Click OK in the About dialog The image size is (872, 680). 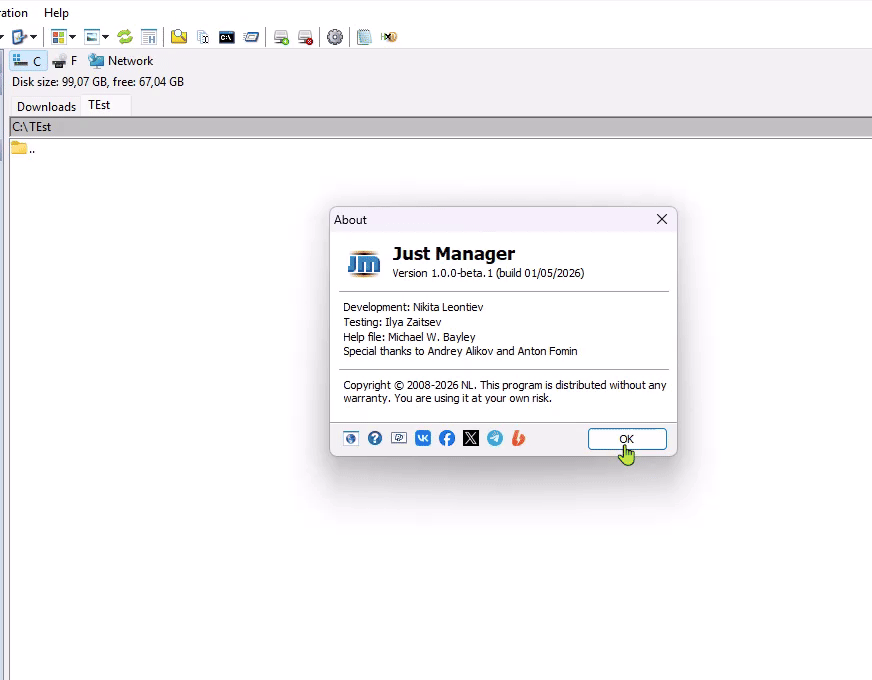(x=627, y=439)
